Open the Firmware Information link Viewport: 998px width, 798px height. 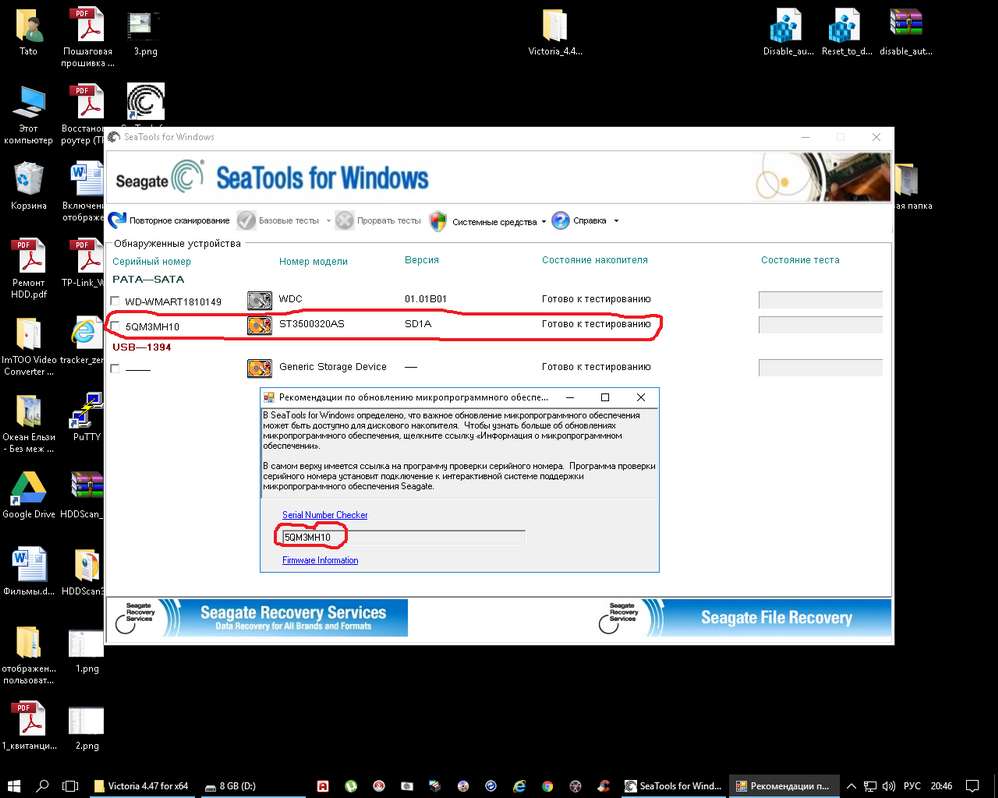coord(320,560)
